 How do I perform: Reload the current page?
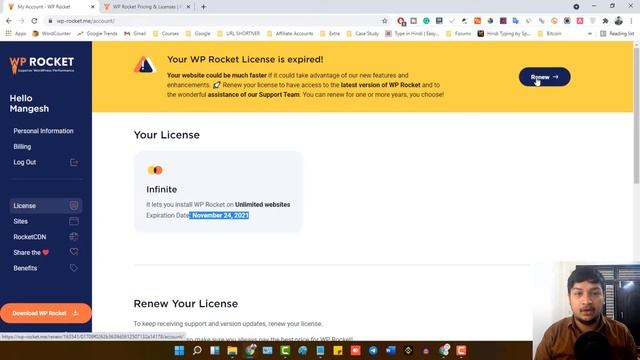[34, 21]
